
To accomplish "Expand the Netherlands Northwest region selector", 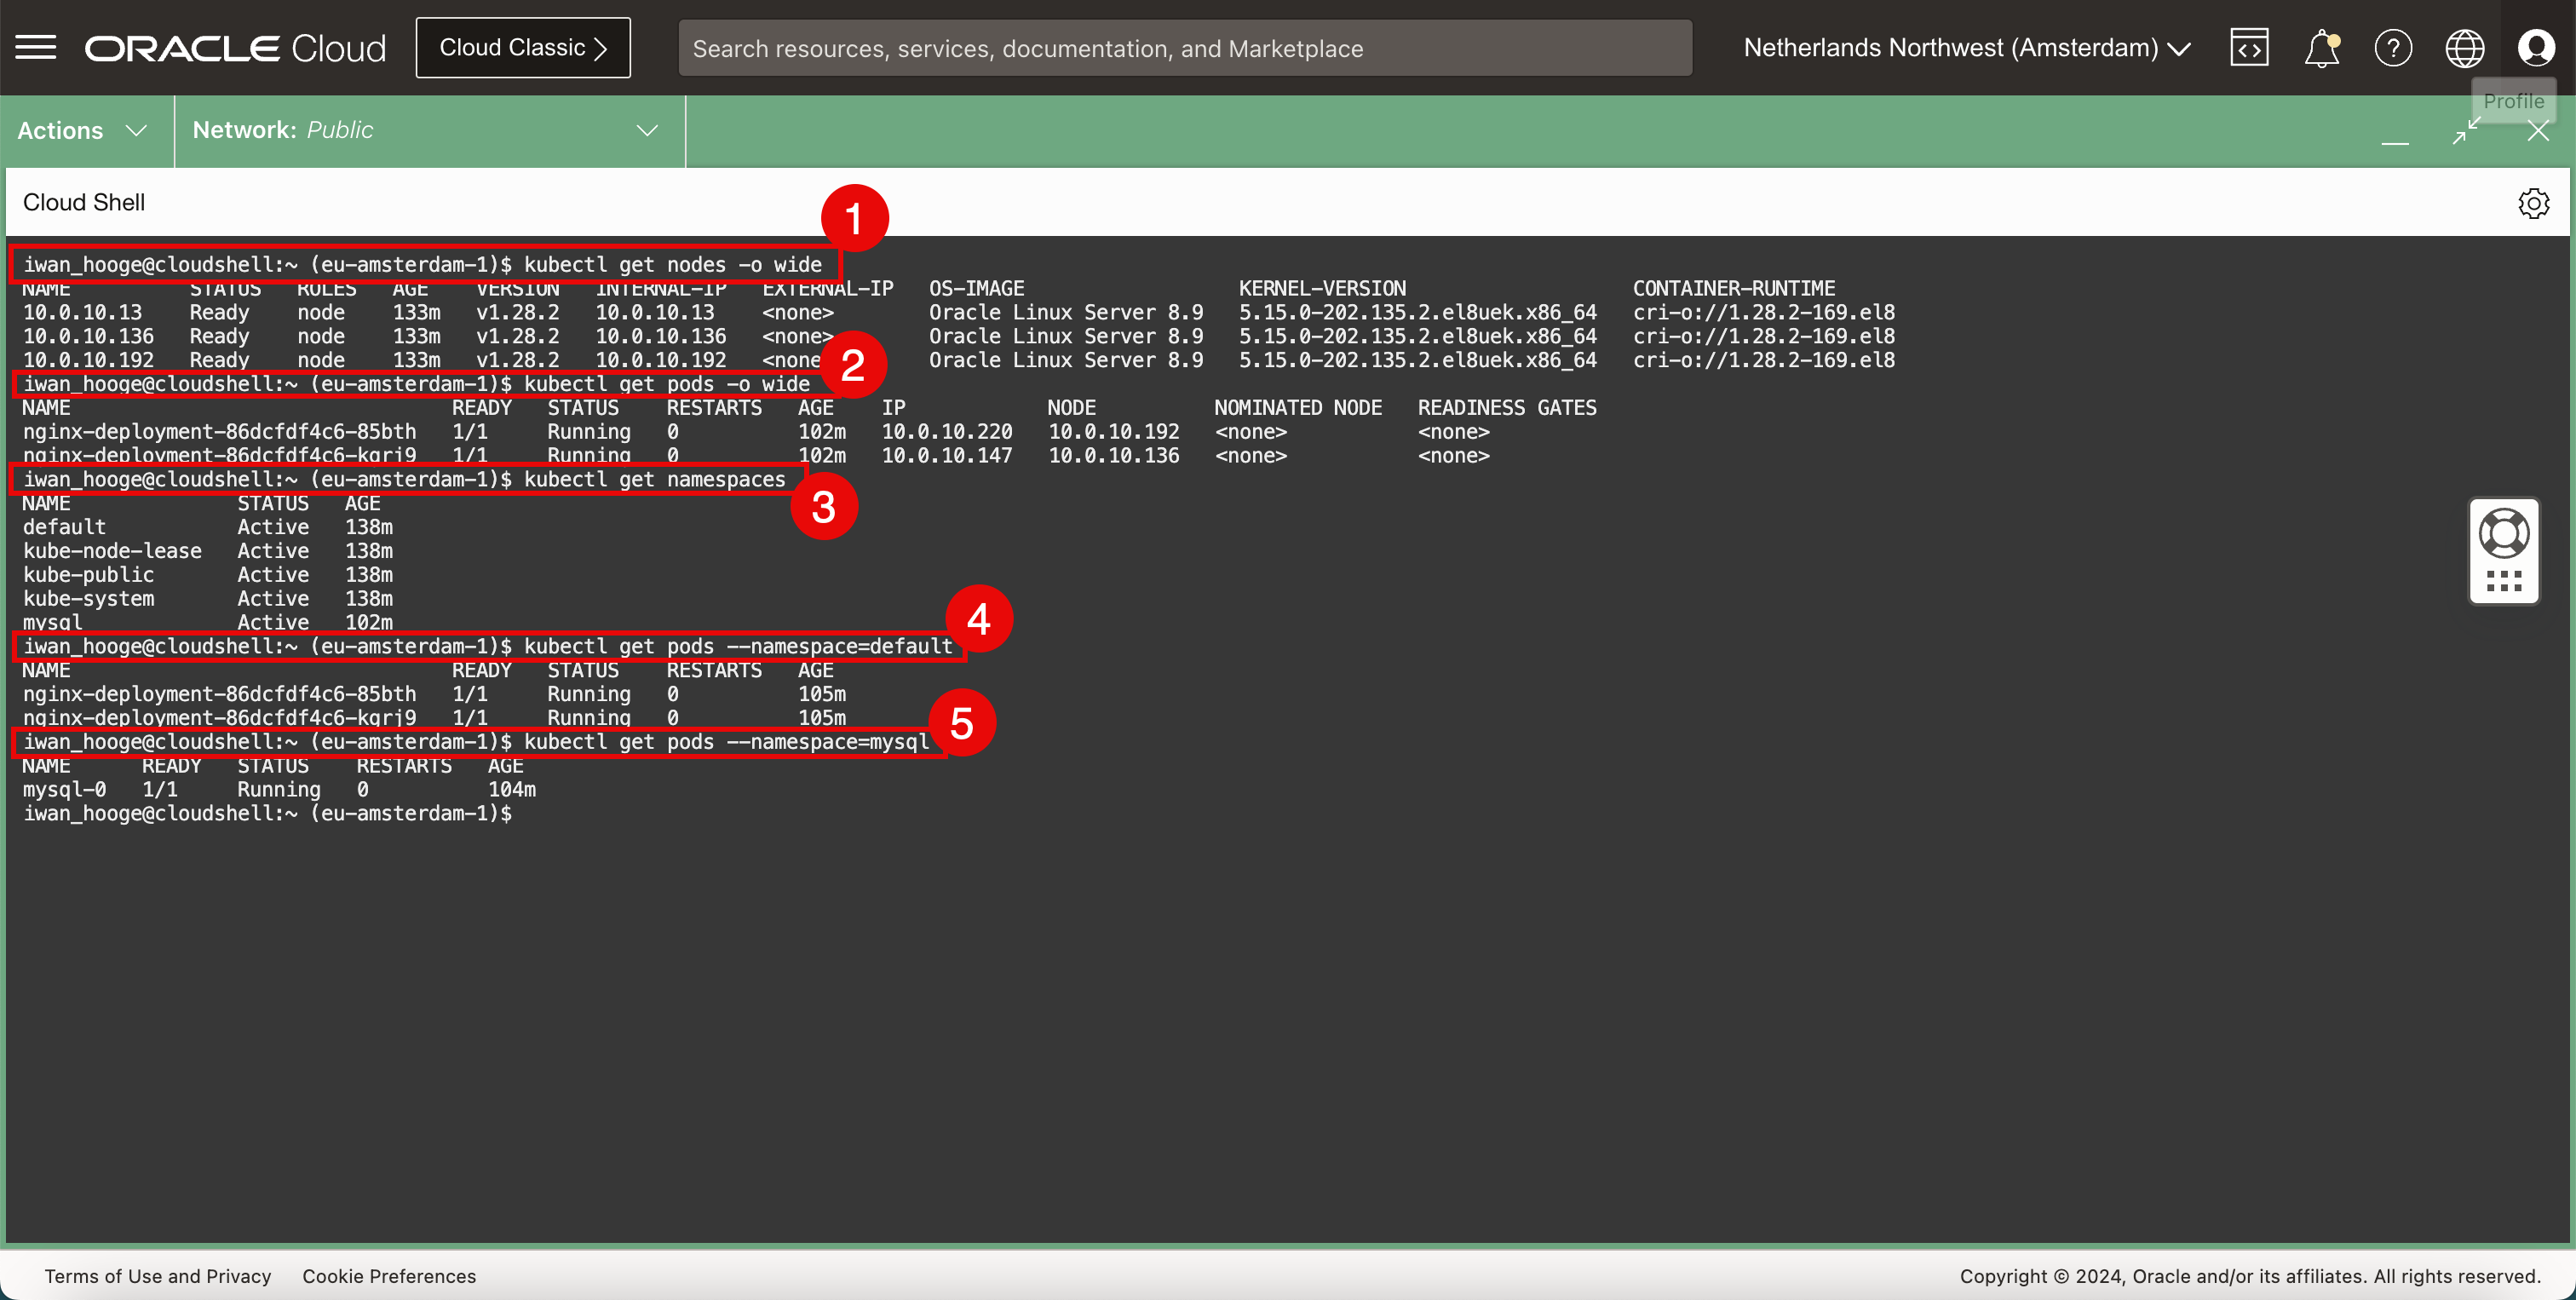I will click(1966, 47).
